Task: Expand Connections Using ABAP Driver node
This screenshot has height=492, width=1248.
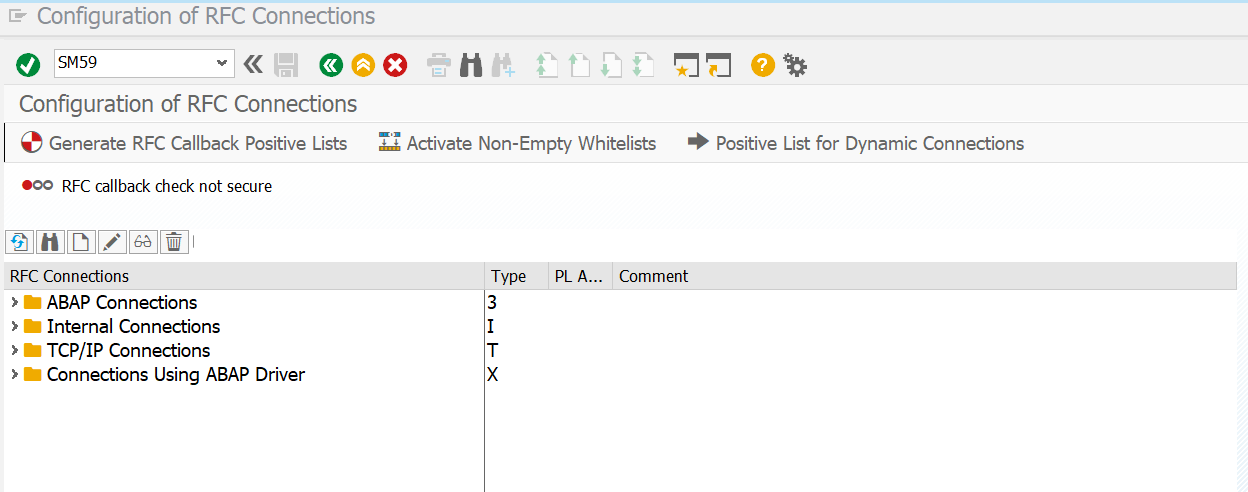Action: [14, 375]
